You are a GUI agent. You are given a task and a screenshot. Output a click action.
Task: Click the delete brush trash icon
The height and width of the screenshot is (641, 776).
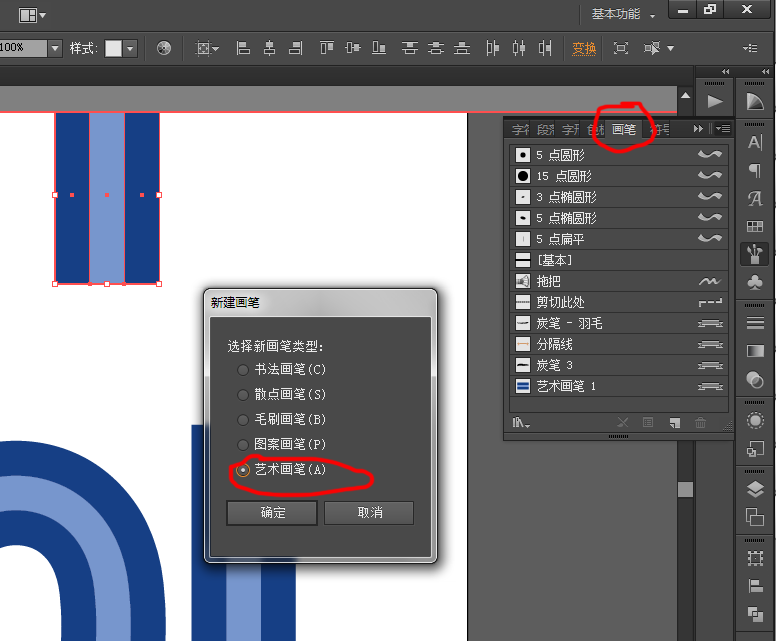click(700, 423)
